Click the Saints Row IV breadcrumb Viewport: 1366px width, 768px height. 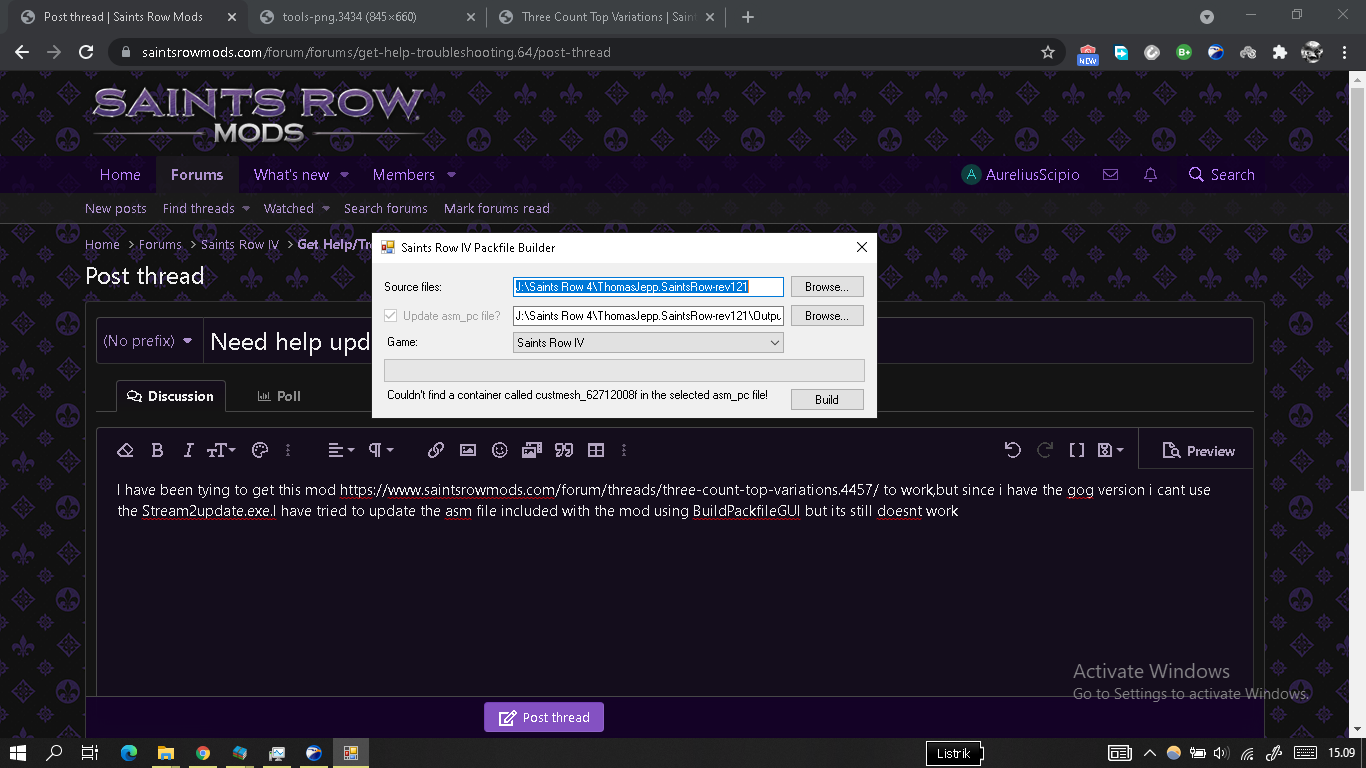[x=240, y=245]
